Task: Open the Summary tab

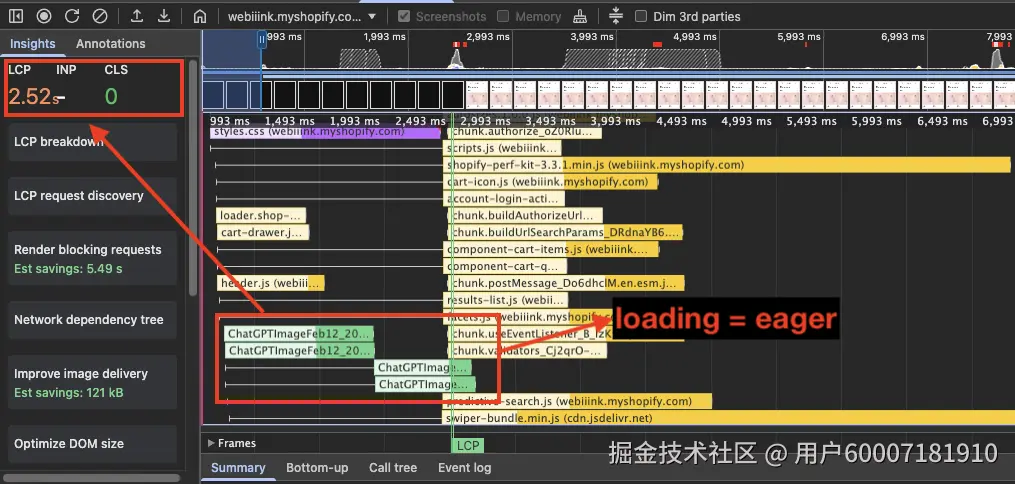Action: coord(238,468)
